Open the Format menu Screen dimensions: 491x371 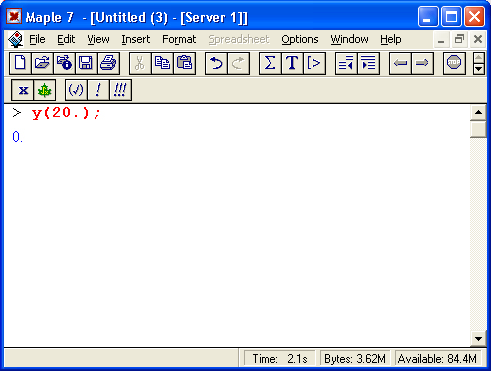(179, 39)
